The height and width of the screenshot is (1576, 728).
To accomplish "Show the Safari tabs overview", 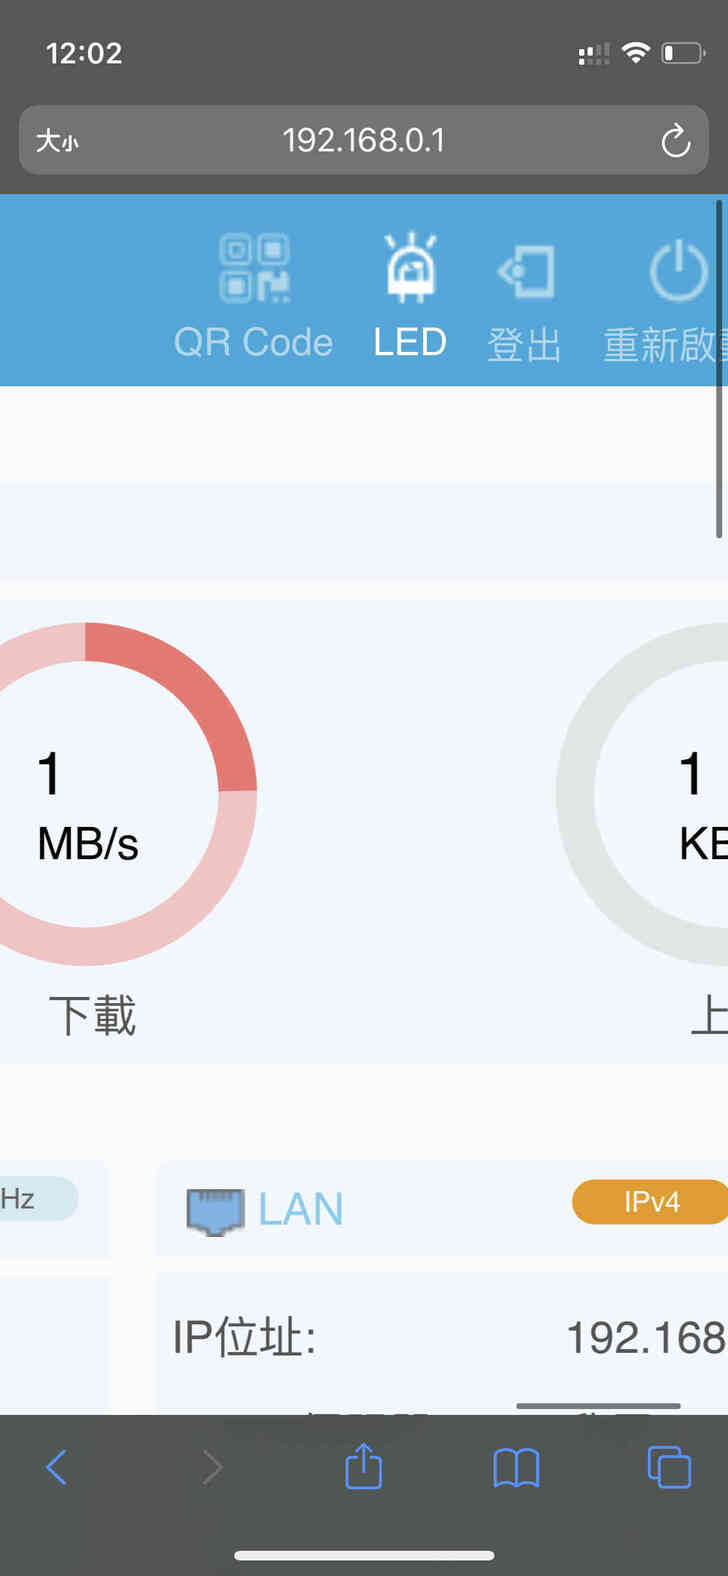I will point(668,1467).
